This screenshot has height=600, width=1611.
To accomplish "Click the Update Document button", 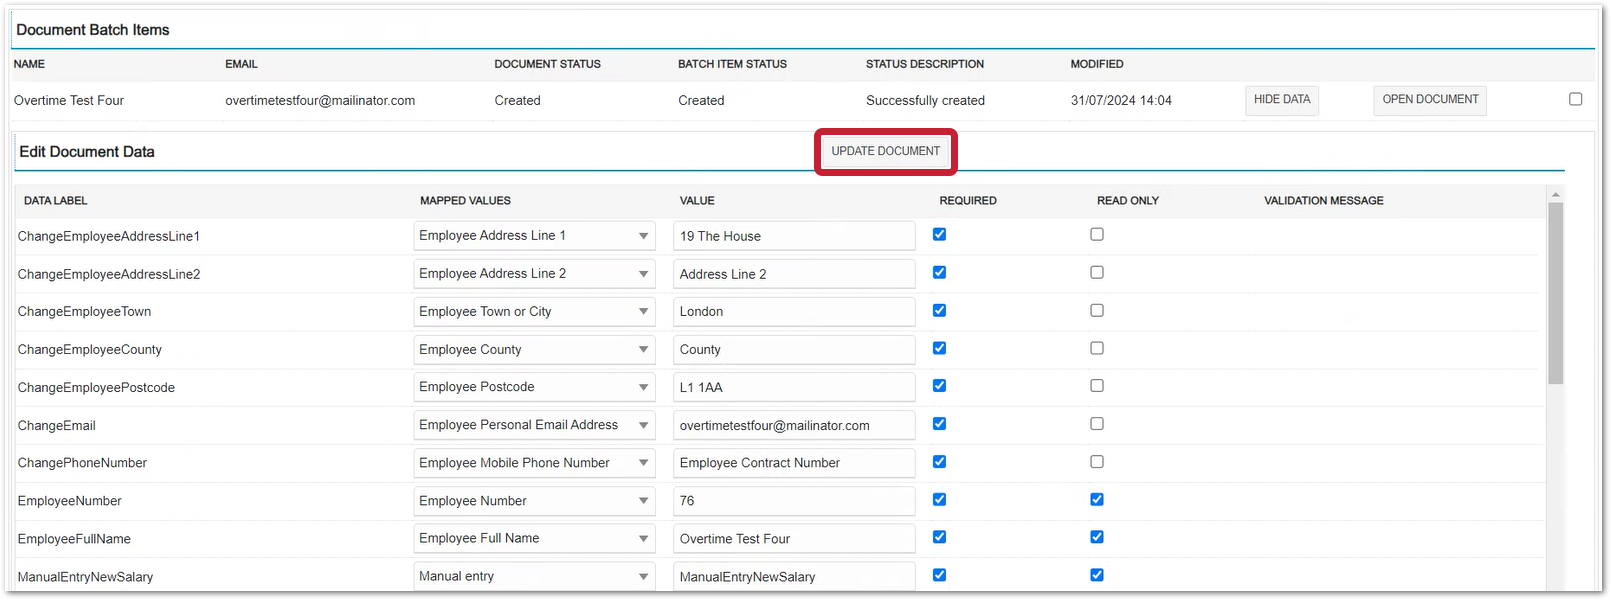I will (885, 151).
